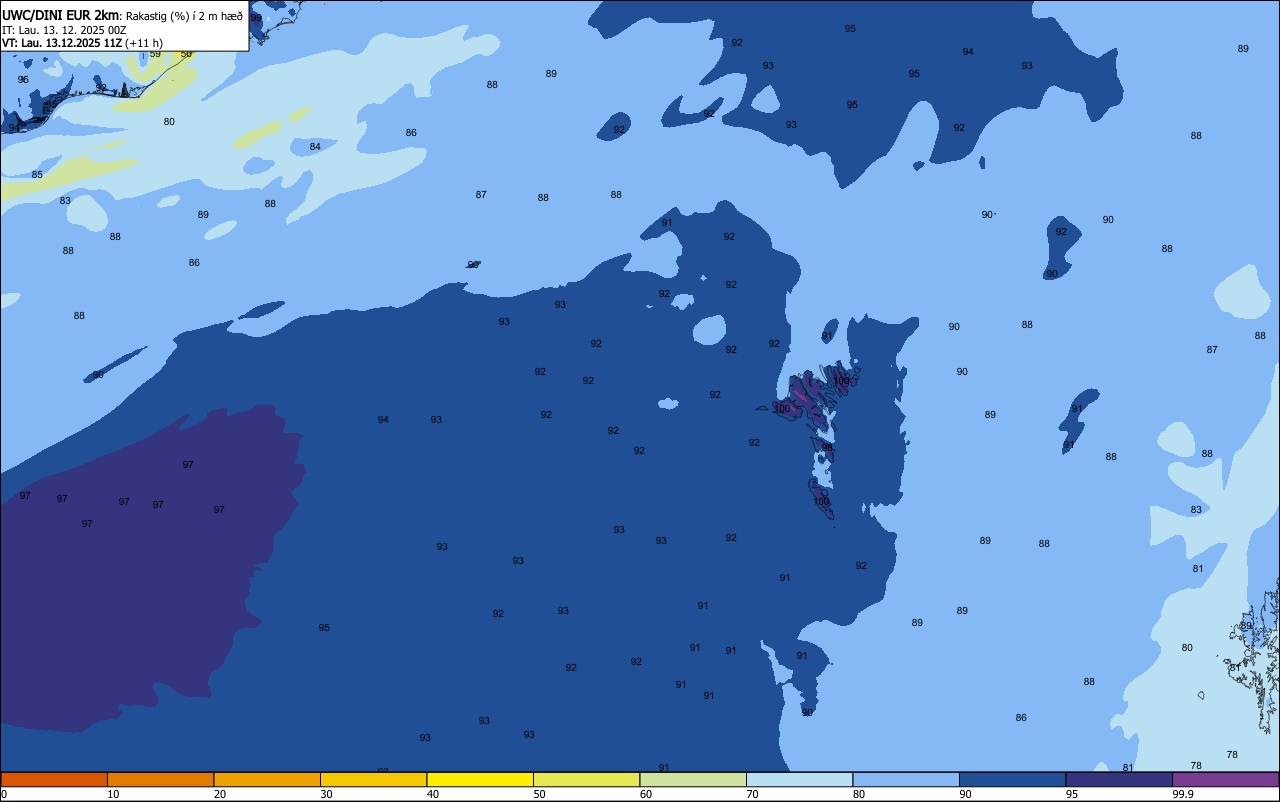Click the 10–20 orange legend segment
Image resolution: width=1280 pixels, height=802 pixels.
tap(160, 779)
